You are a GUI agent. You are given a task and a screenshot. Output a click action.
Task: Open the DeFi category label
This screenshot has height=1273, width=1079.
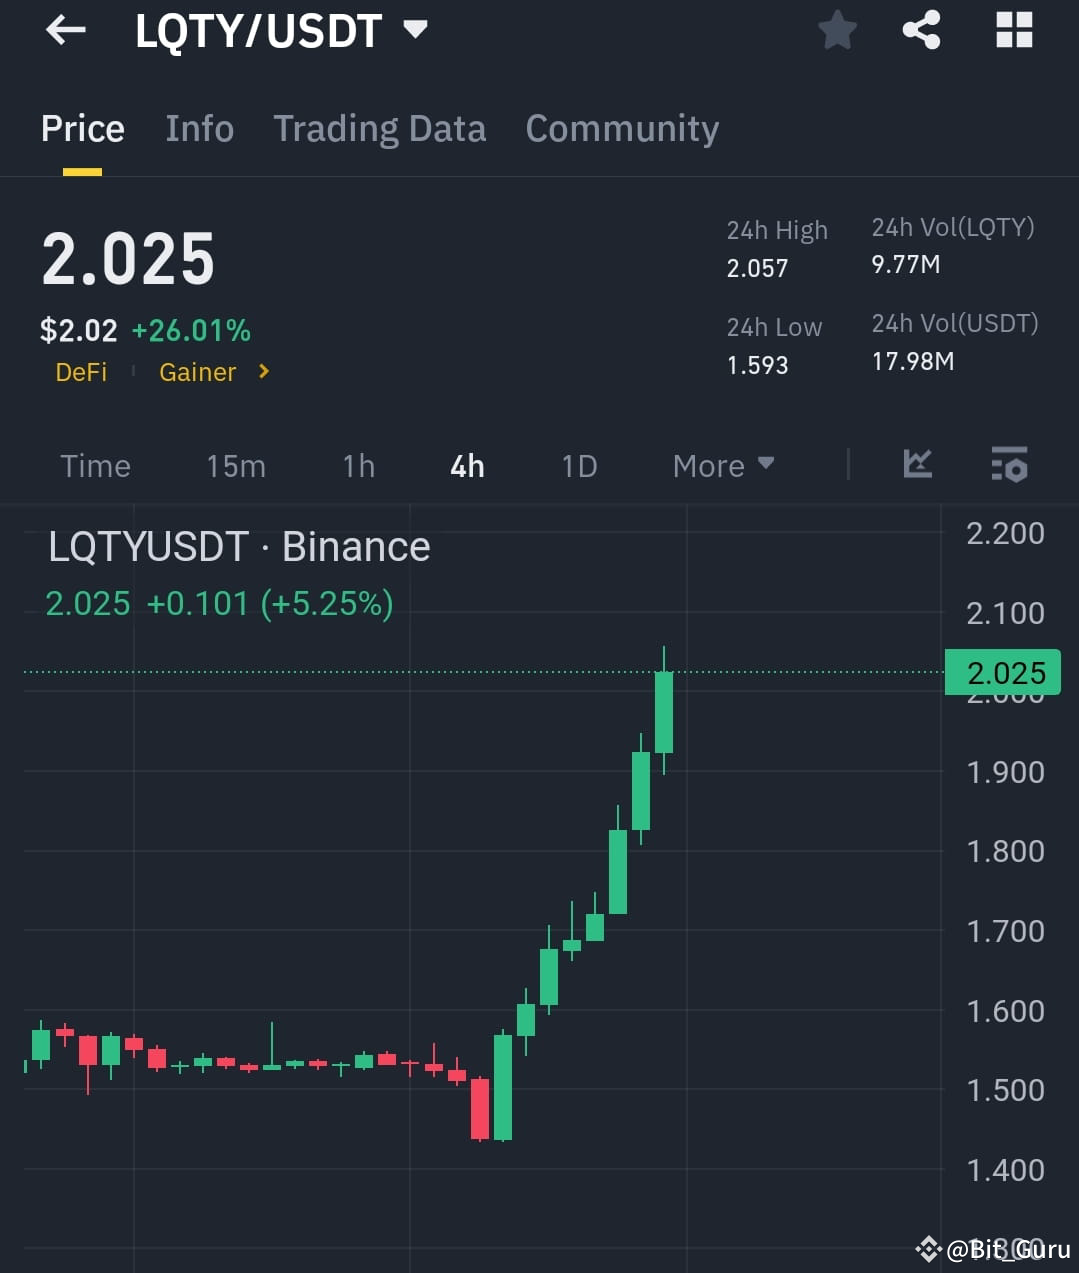coord(81,372)
